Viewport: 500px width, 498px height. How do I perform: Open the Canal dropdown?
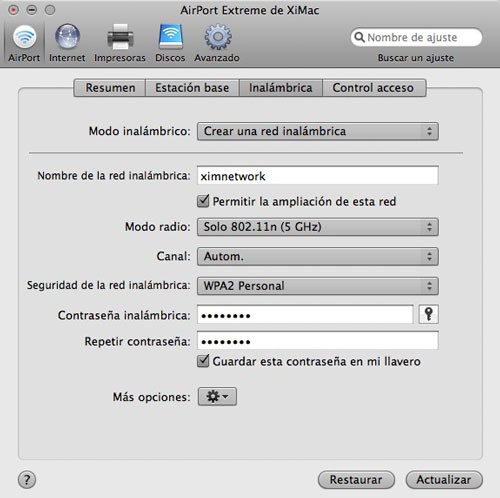pos(318,256)
